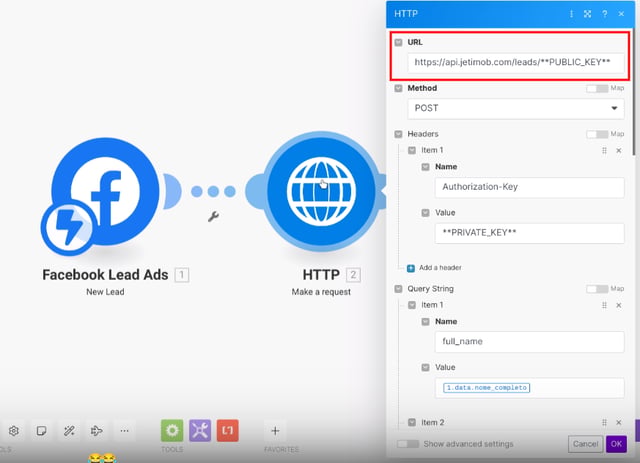Click module number 2 badge
640x463 pixels.
353,275
